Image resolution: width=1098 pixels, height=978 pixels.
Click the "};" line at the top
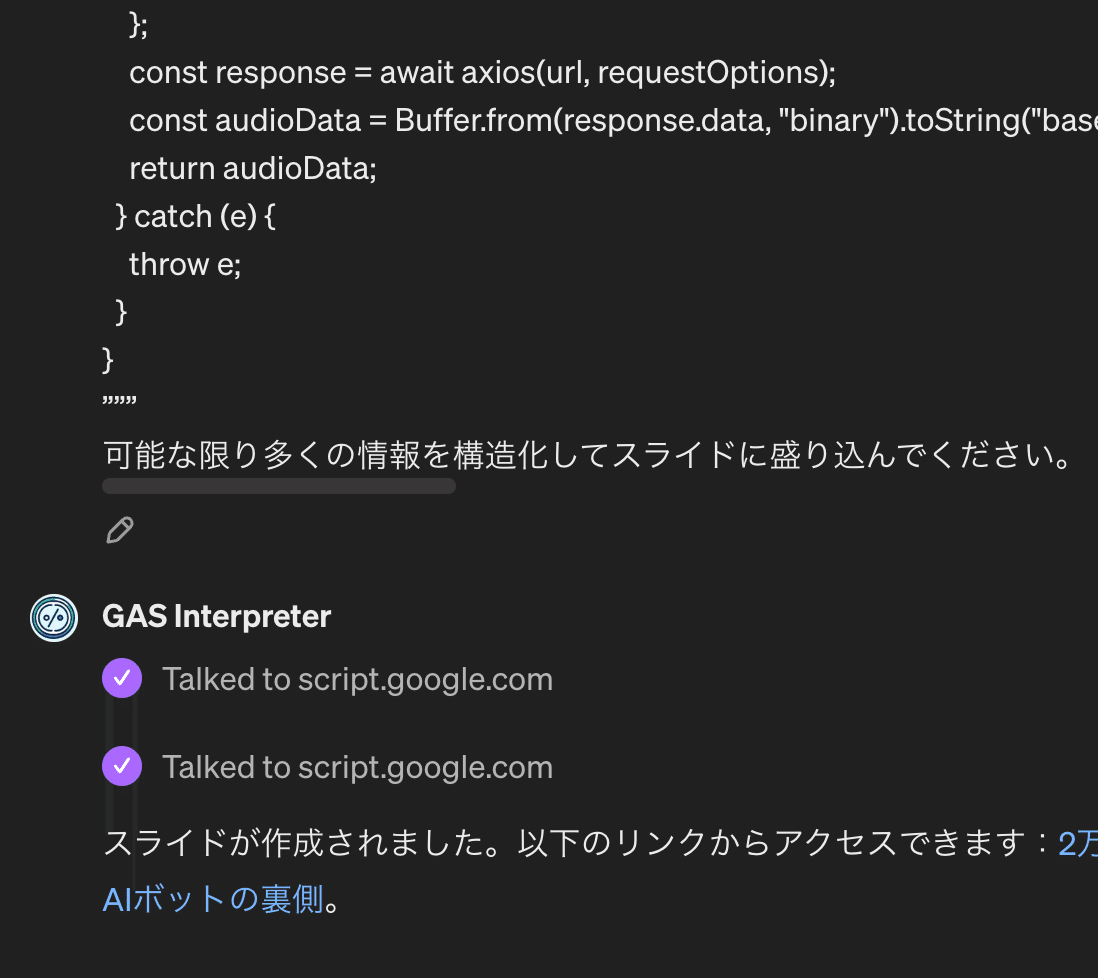138,24
